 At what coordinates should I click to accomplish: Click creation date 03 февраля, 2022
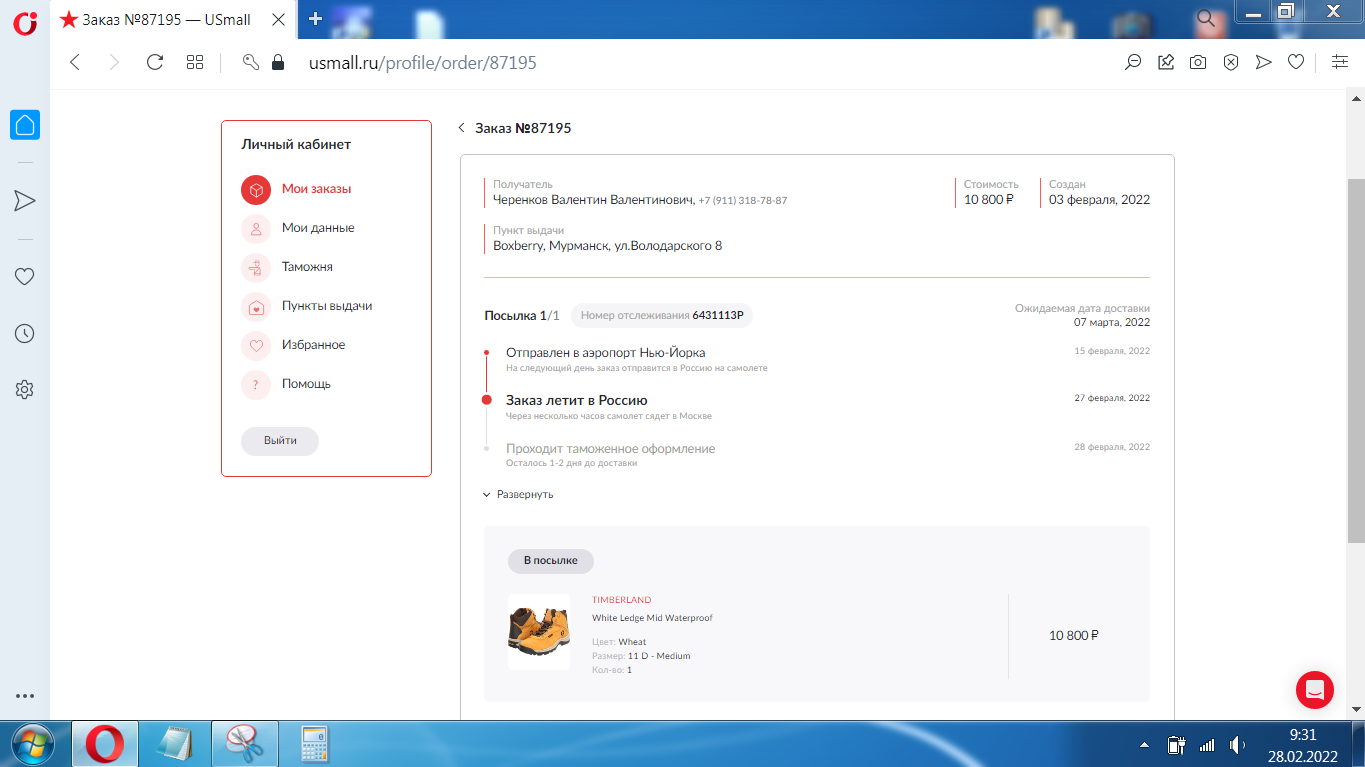(1100, 200)
